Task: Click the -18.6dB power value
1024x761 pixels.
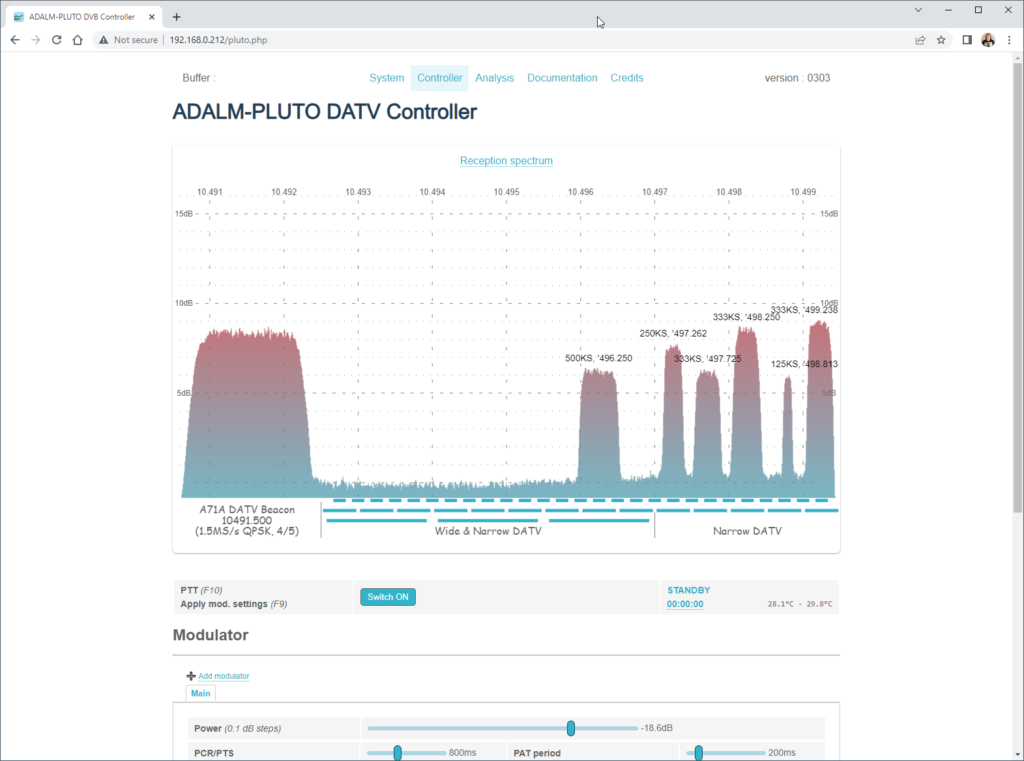Action: pos(656,728)
